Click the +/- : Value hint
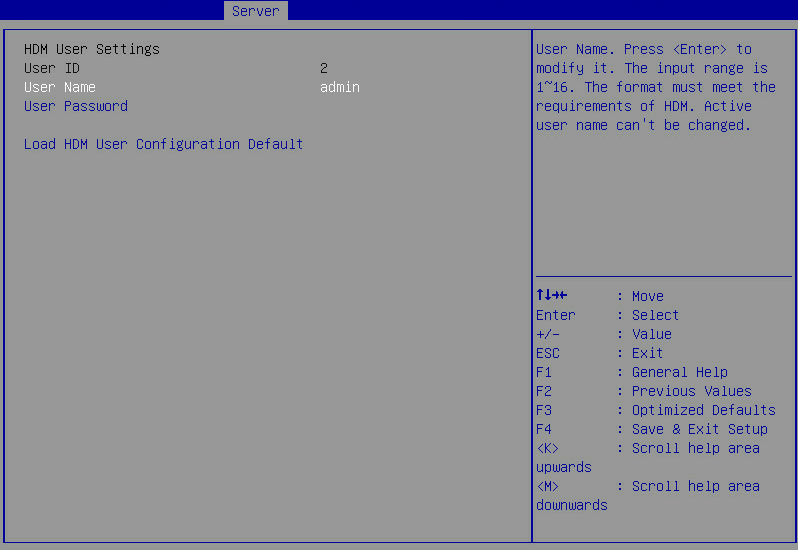Viewport: 798px width, 550px height. (x=604, y=334)
